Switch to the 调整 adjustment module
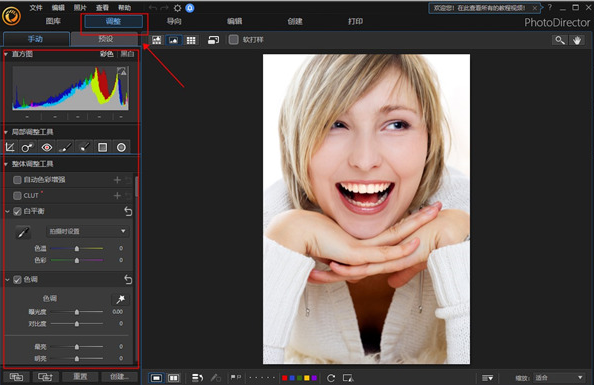The image size is (594, 385). point(113,22)
